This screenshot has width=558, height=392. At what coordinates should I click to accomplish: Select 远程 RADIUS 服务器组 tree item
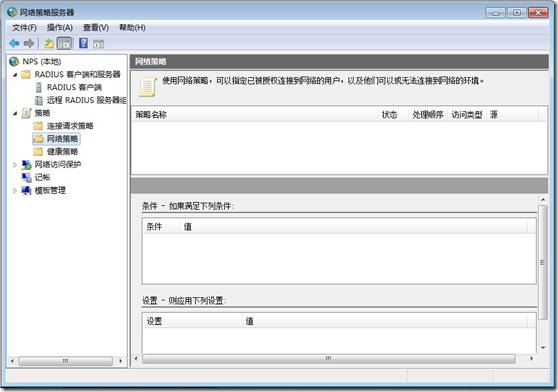click(86, 100)
